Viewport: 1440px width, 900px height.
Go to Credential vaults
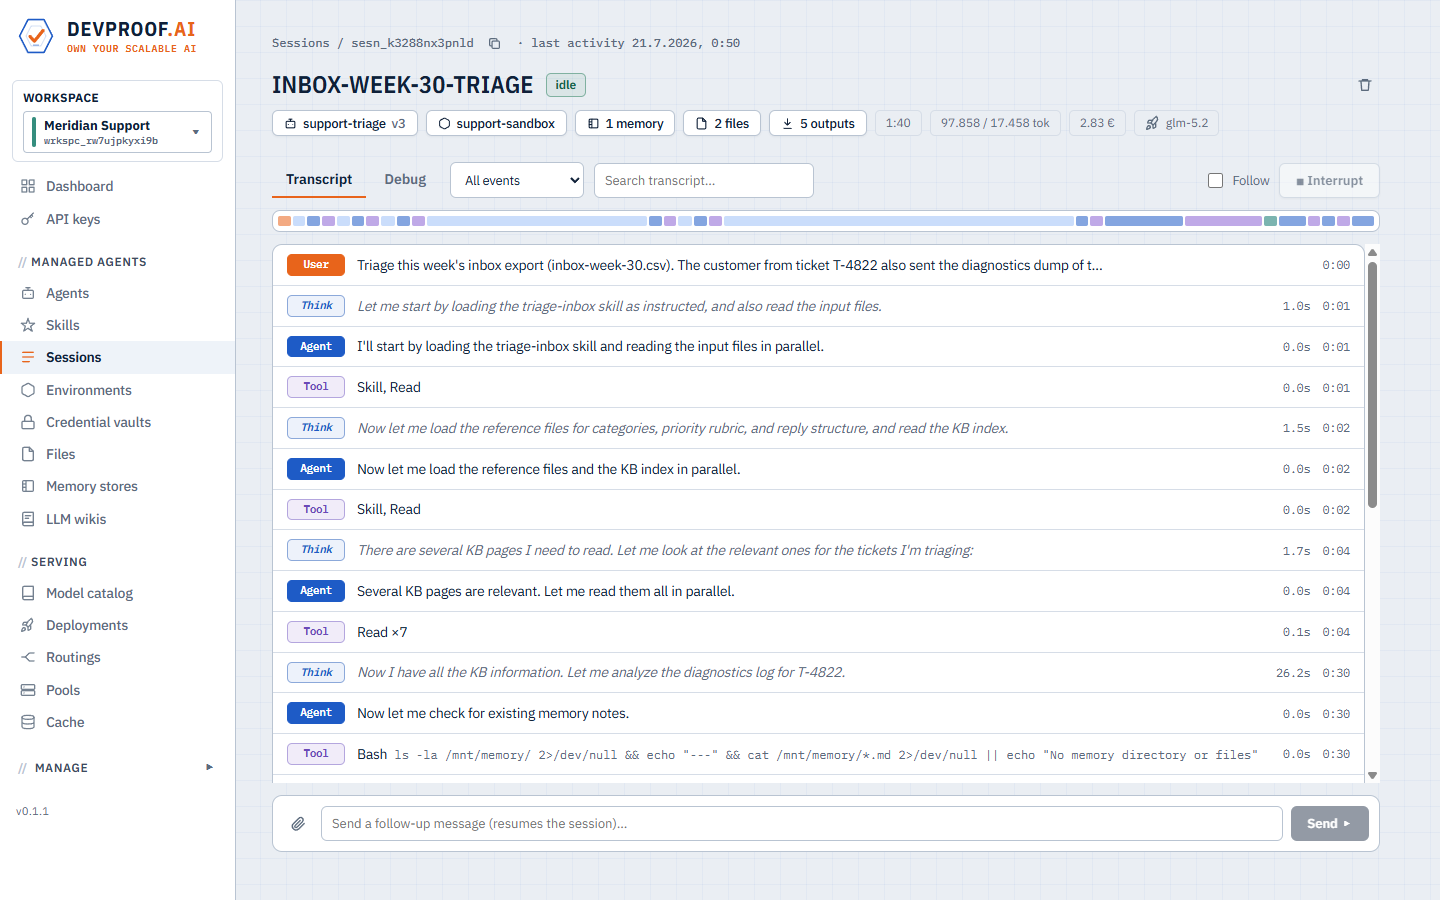118,422
